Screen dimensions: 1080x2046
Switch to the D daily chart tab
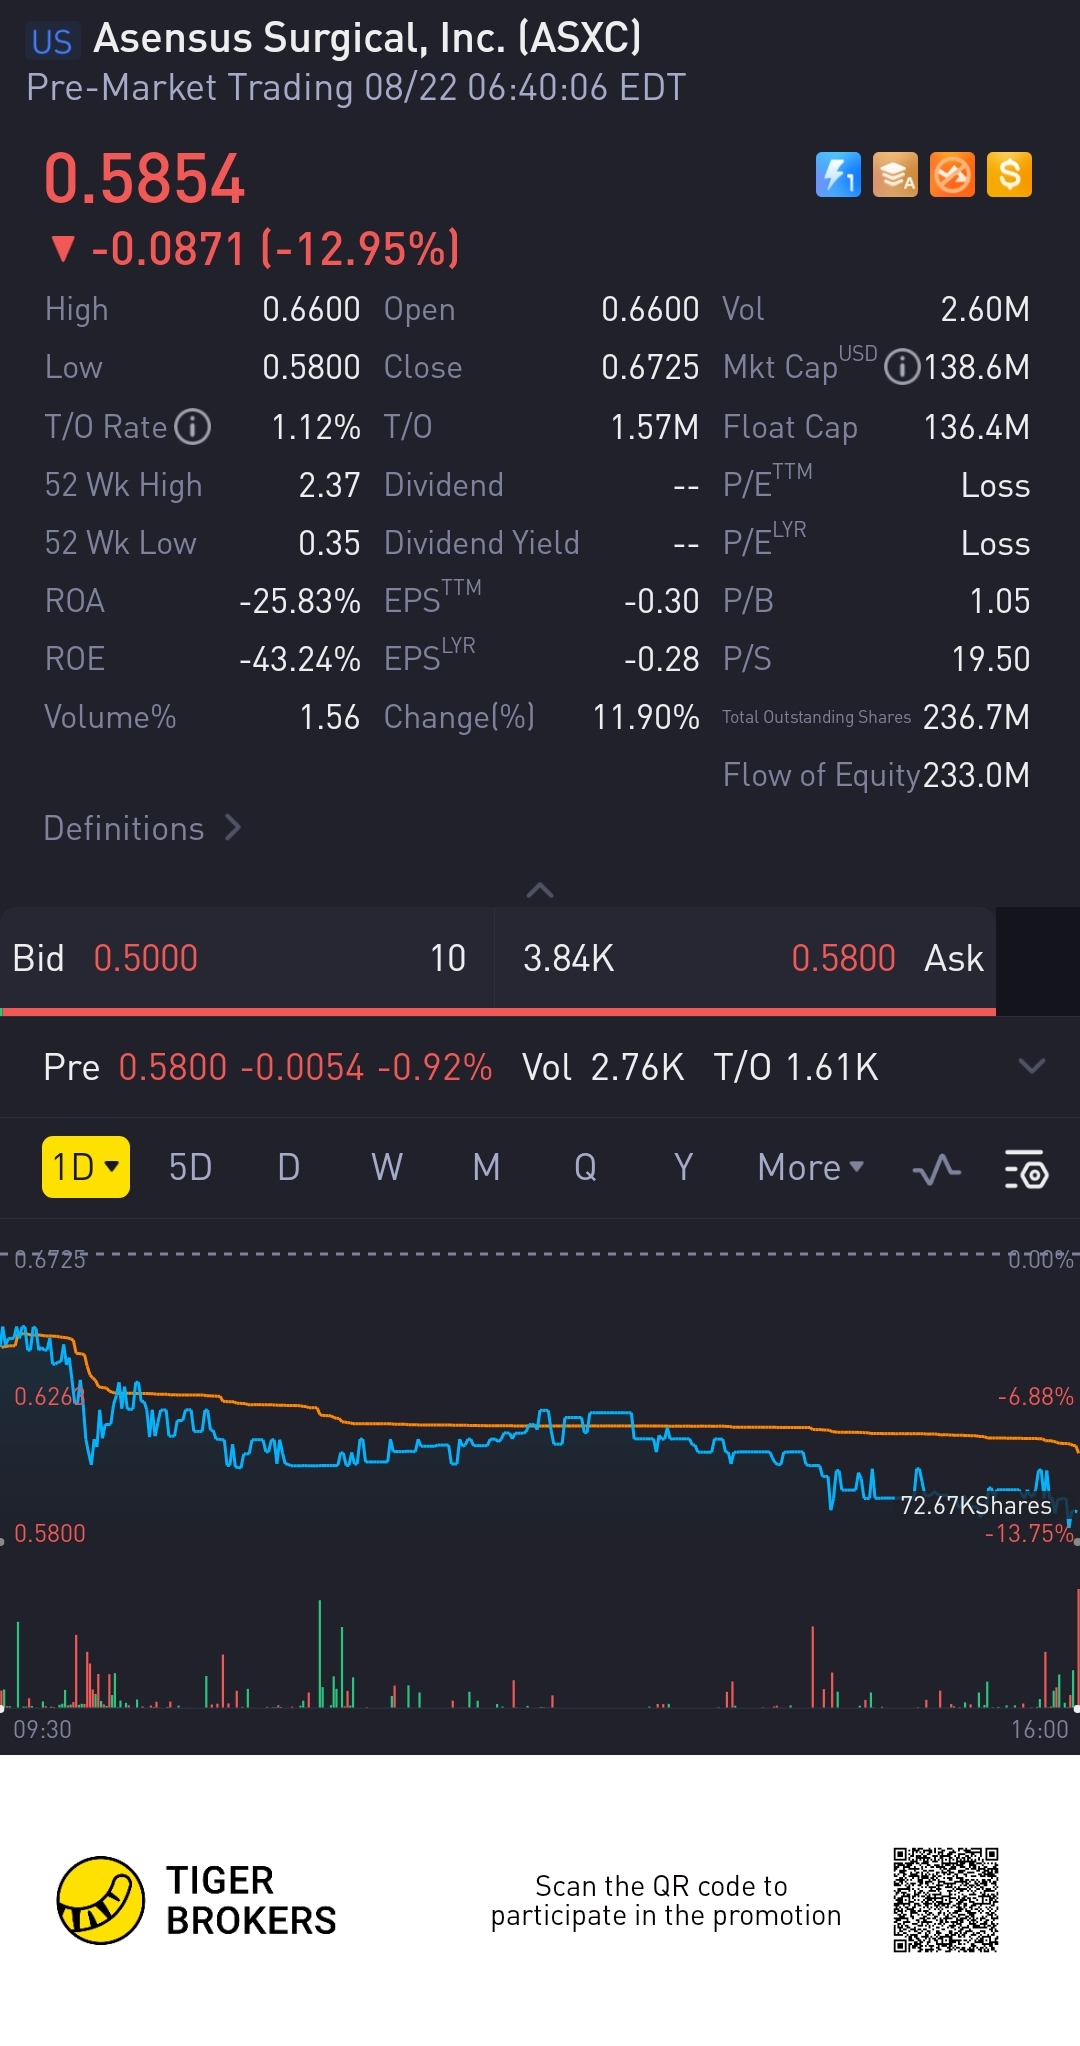[x=289, y=1167]
